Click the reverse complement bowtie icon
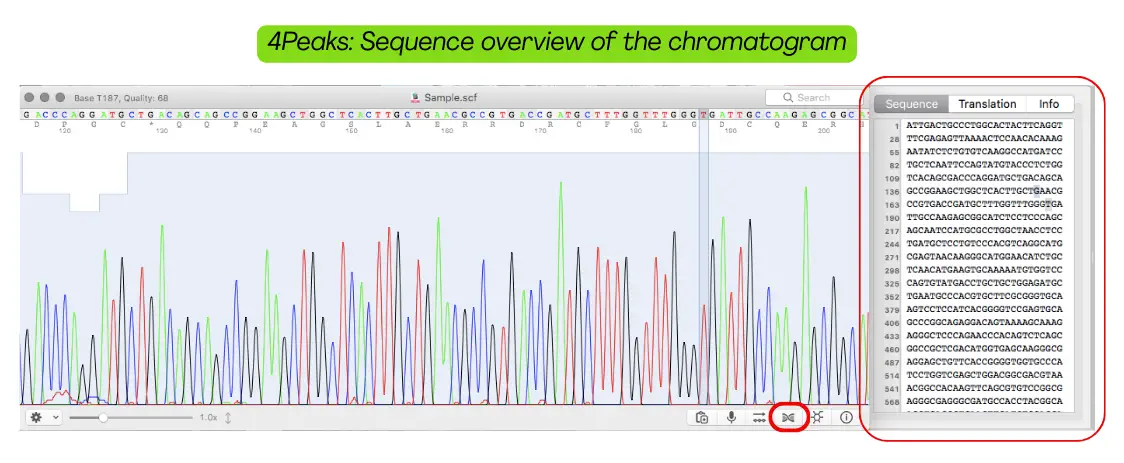The image size is (1124, 463). click(x=789, y=417)
